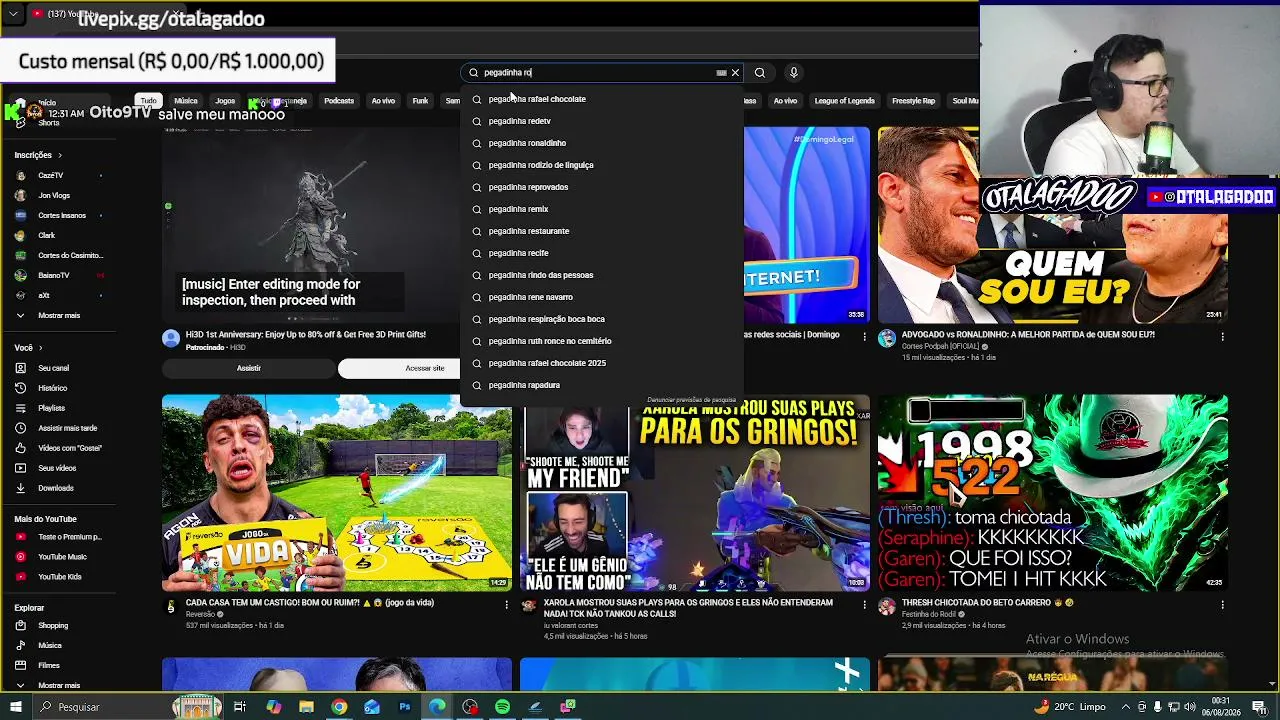Open 'Denunciar previsões de pesquisa' link
This screenshot has width=1280, height=720.
(x=691, y=400)
